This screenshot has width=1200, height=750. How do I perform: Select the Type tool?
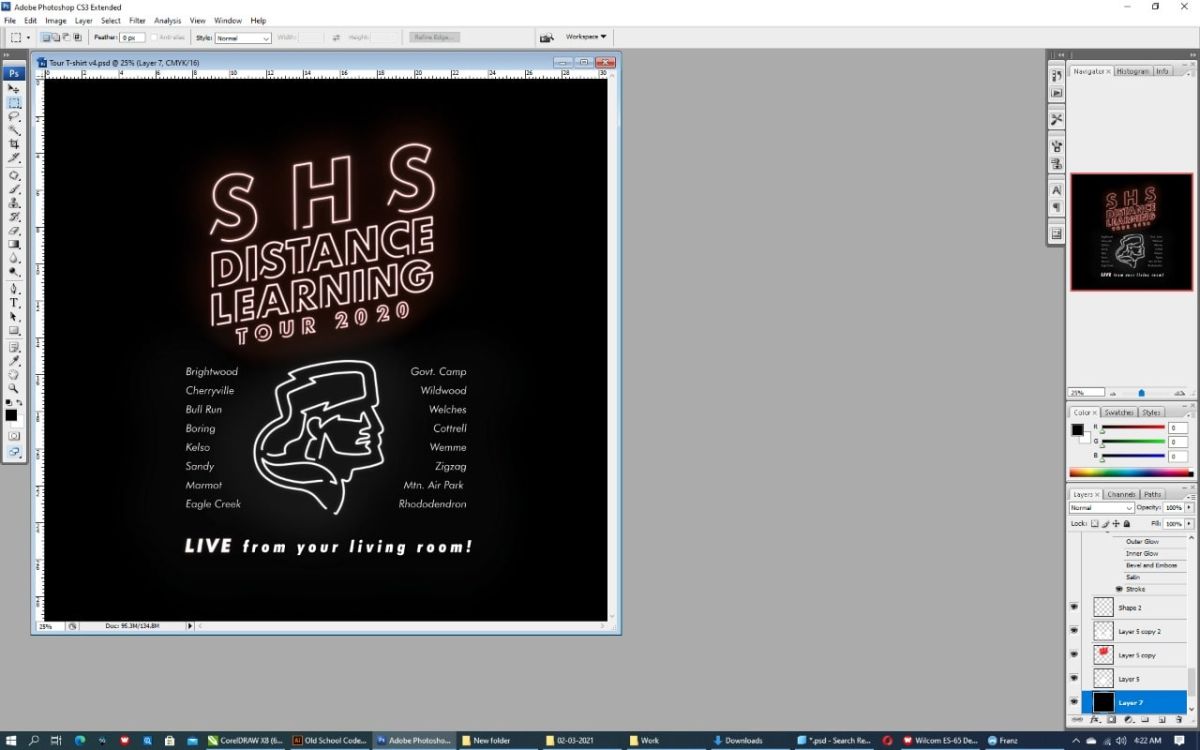click(x=14, y=303)
